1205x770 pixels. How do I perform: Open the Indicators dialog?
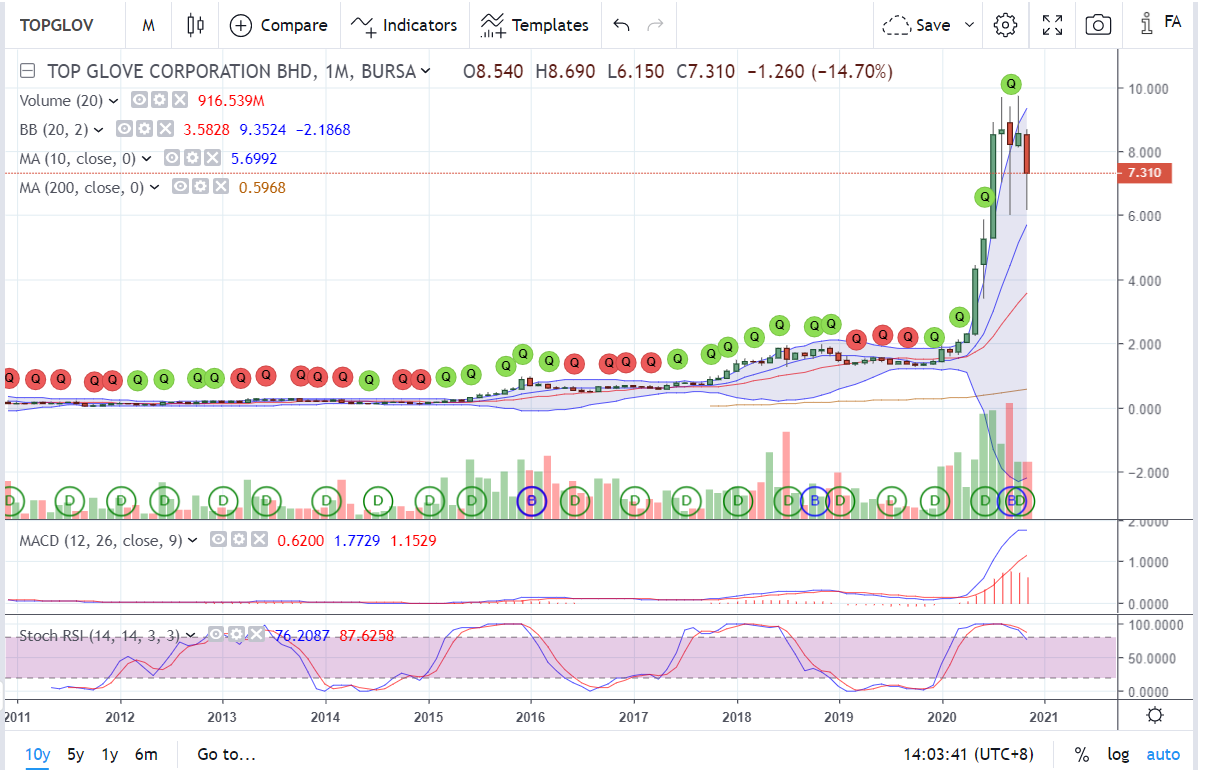(x=405, y=24)
